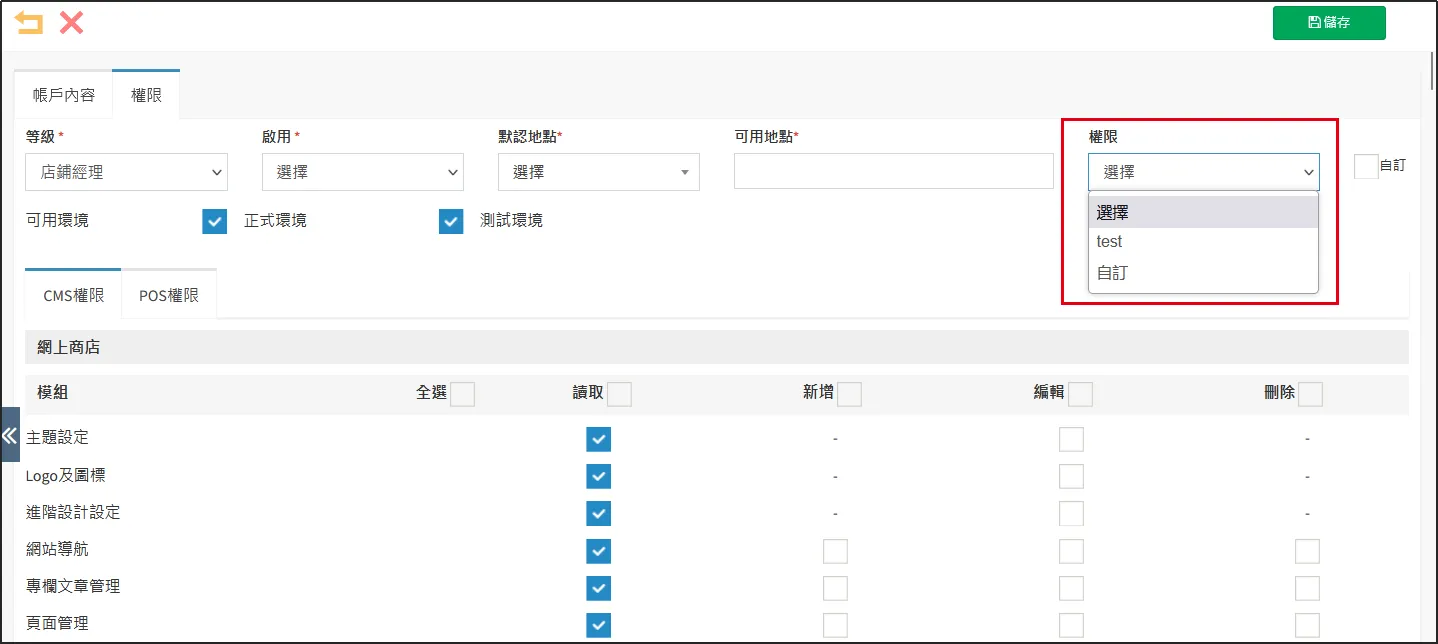Enable the 自訂 checkbox
This screenshot has width=1438, height=644.
pyautogui.click(x=1366, y=167)
